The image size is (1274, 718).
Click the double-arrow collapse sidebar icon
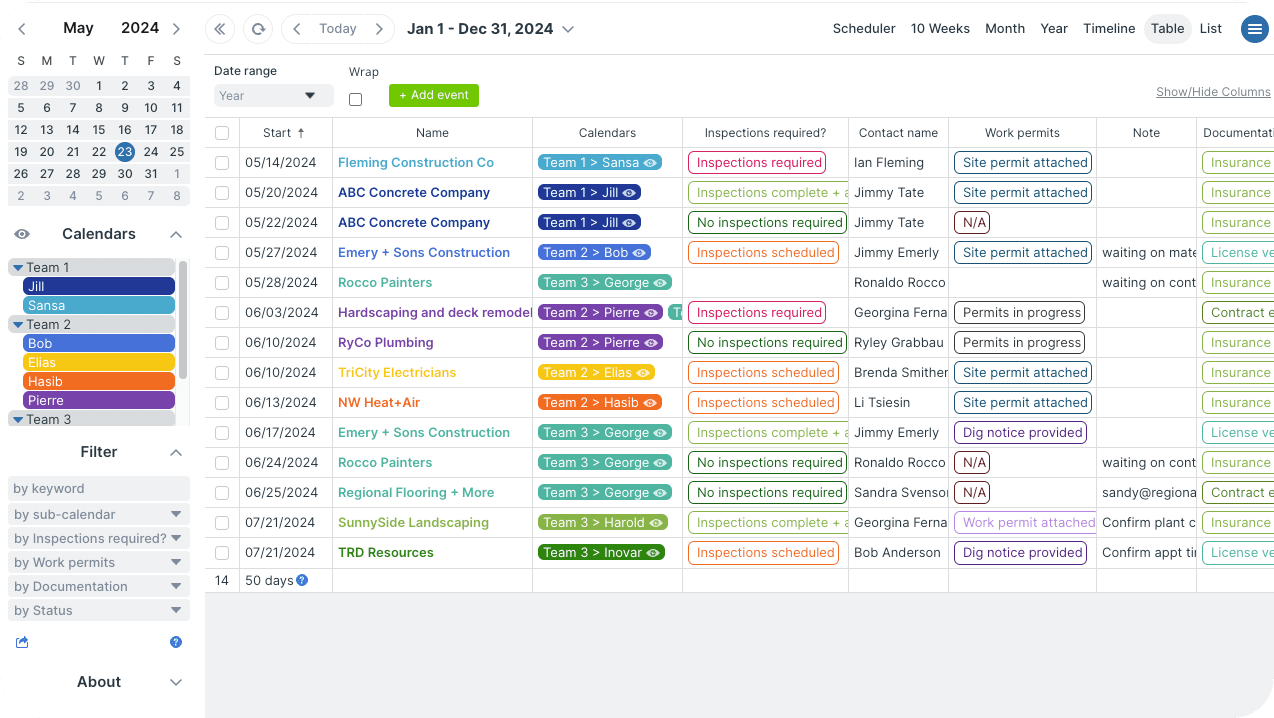(x=220, y=29)
